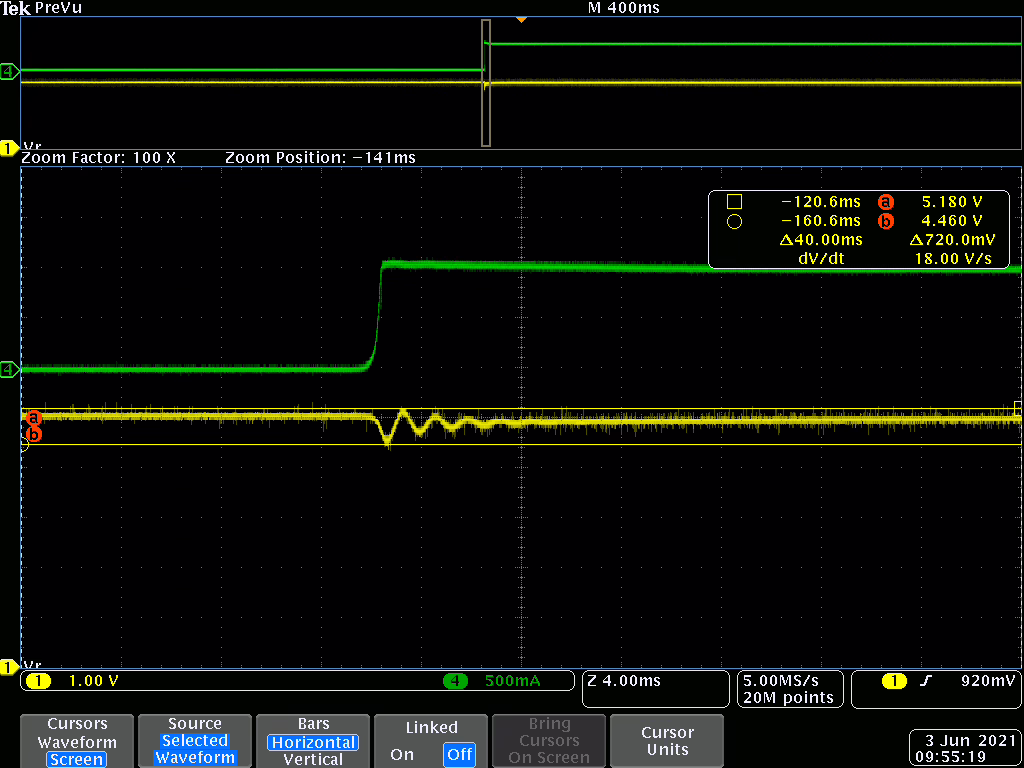Turn Linked cursors On

[x=402, y=754]
